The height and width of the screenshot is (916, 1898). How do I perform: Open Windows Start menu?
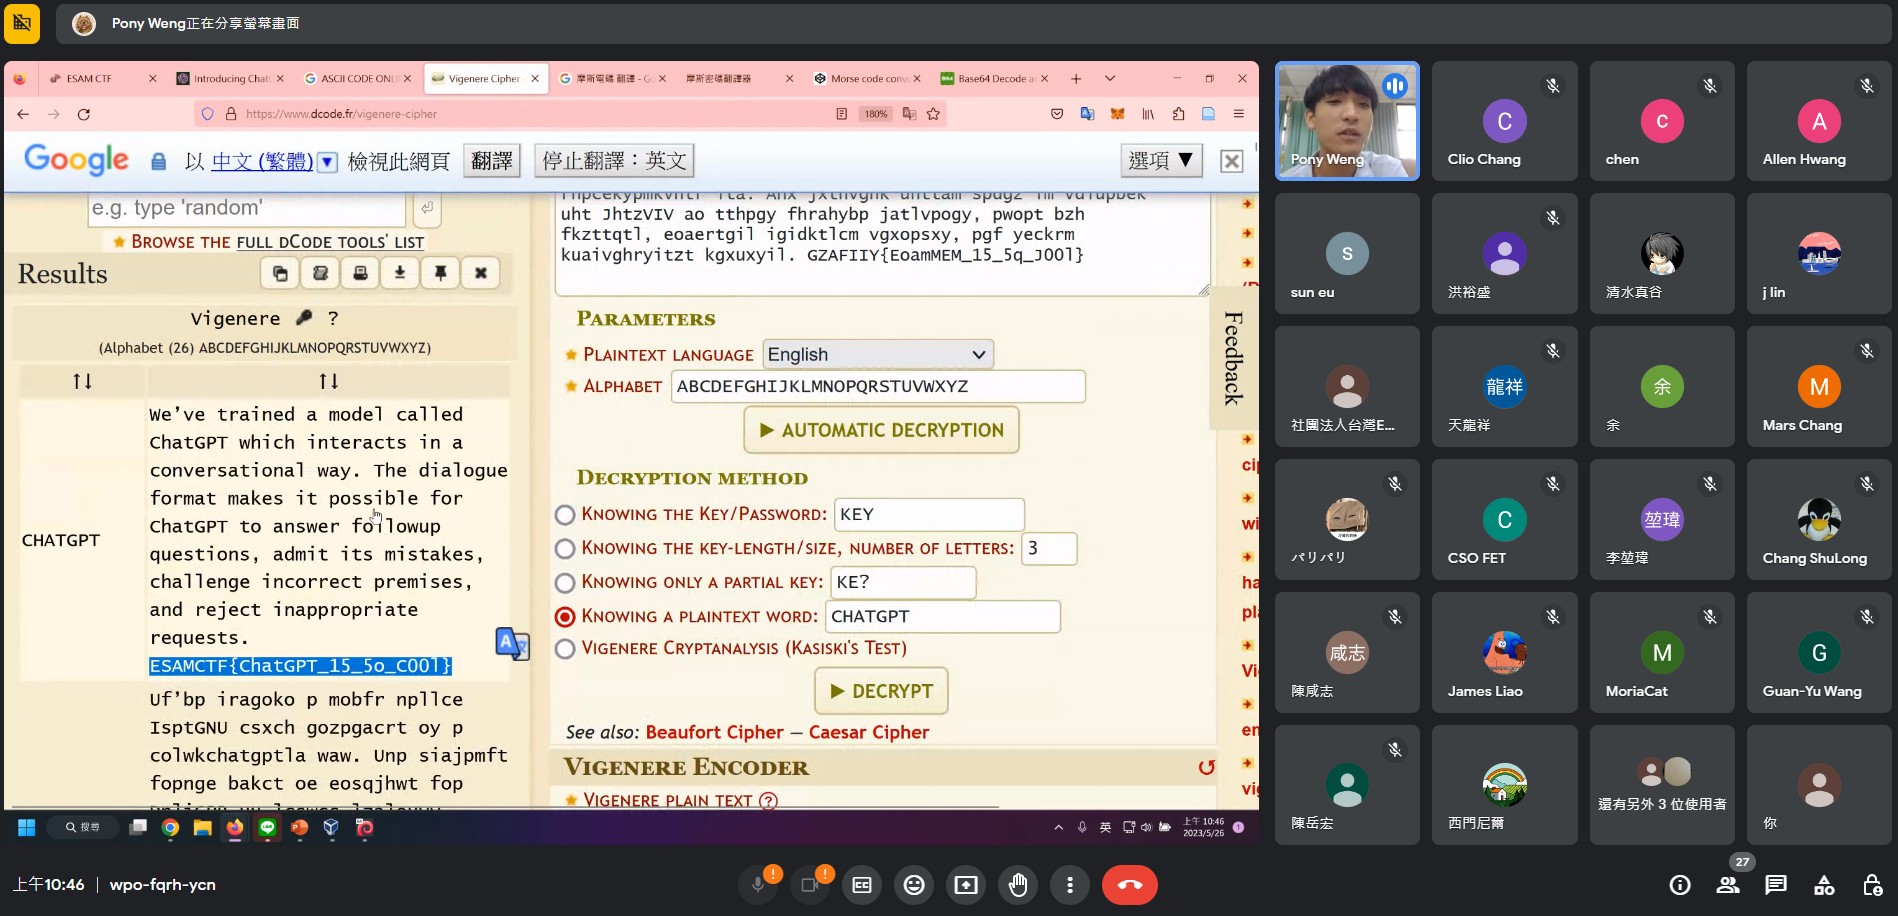[x=27, y=827]
